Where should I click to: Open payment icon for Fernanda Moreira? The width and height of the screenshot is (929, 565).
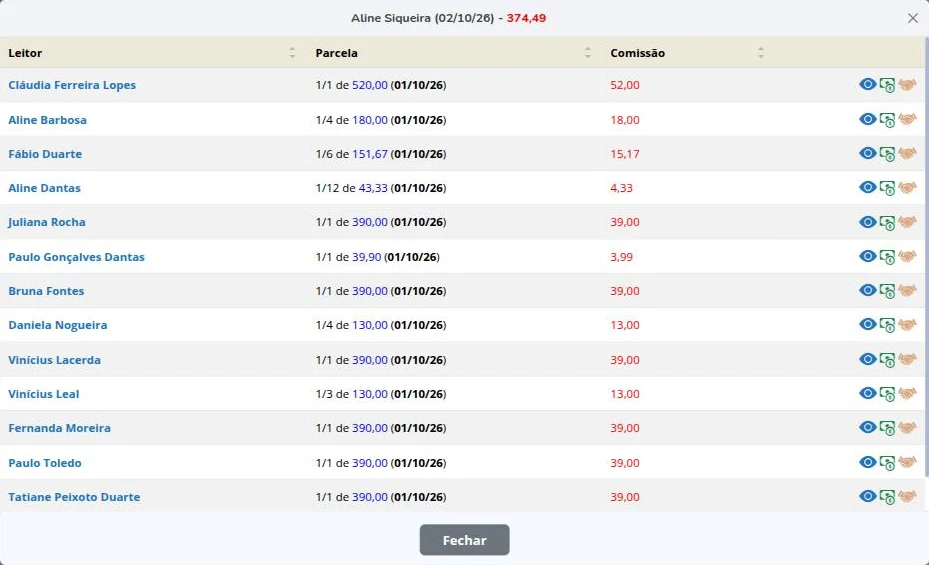[887, 428]
